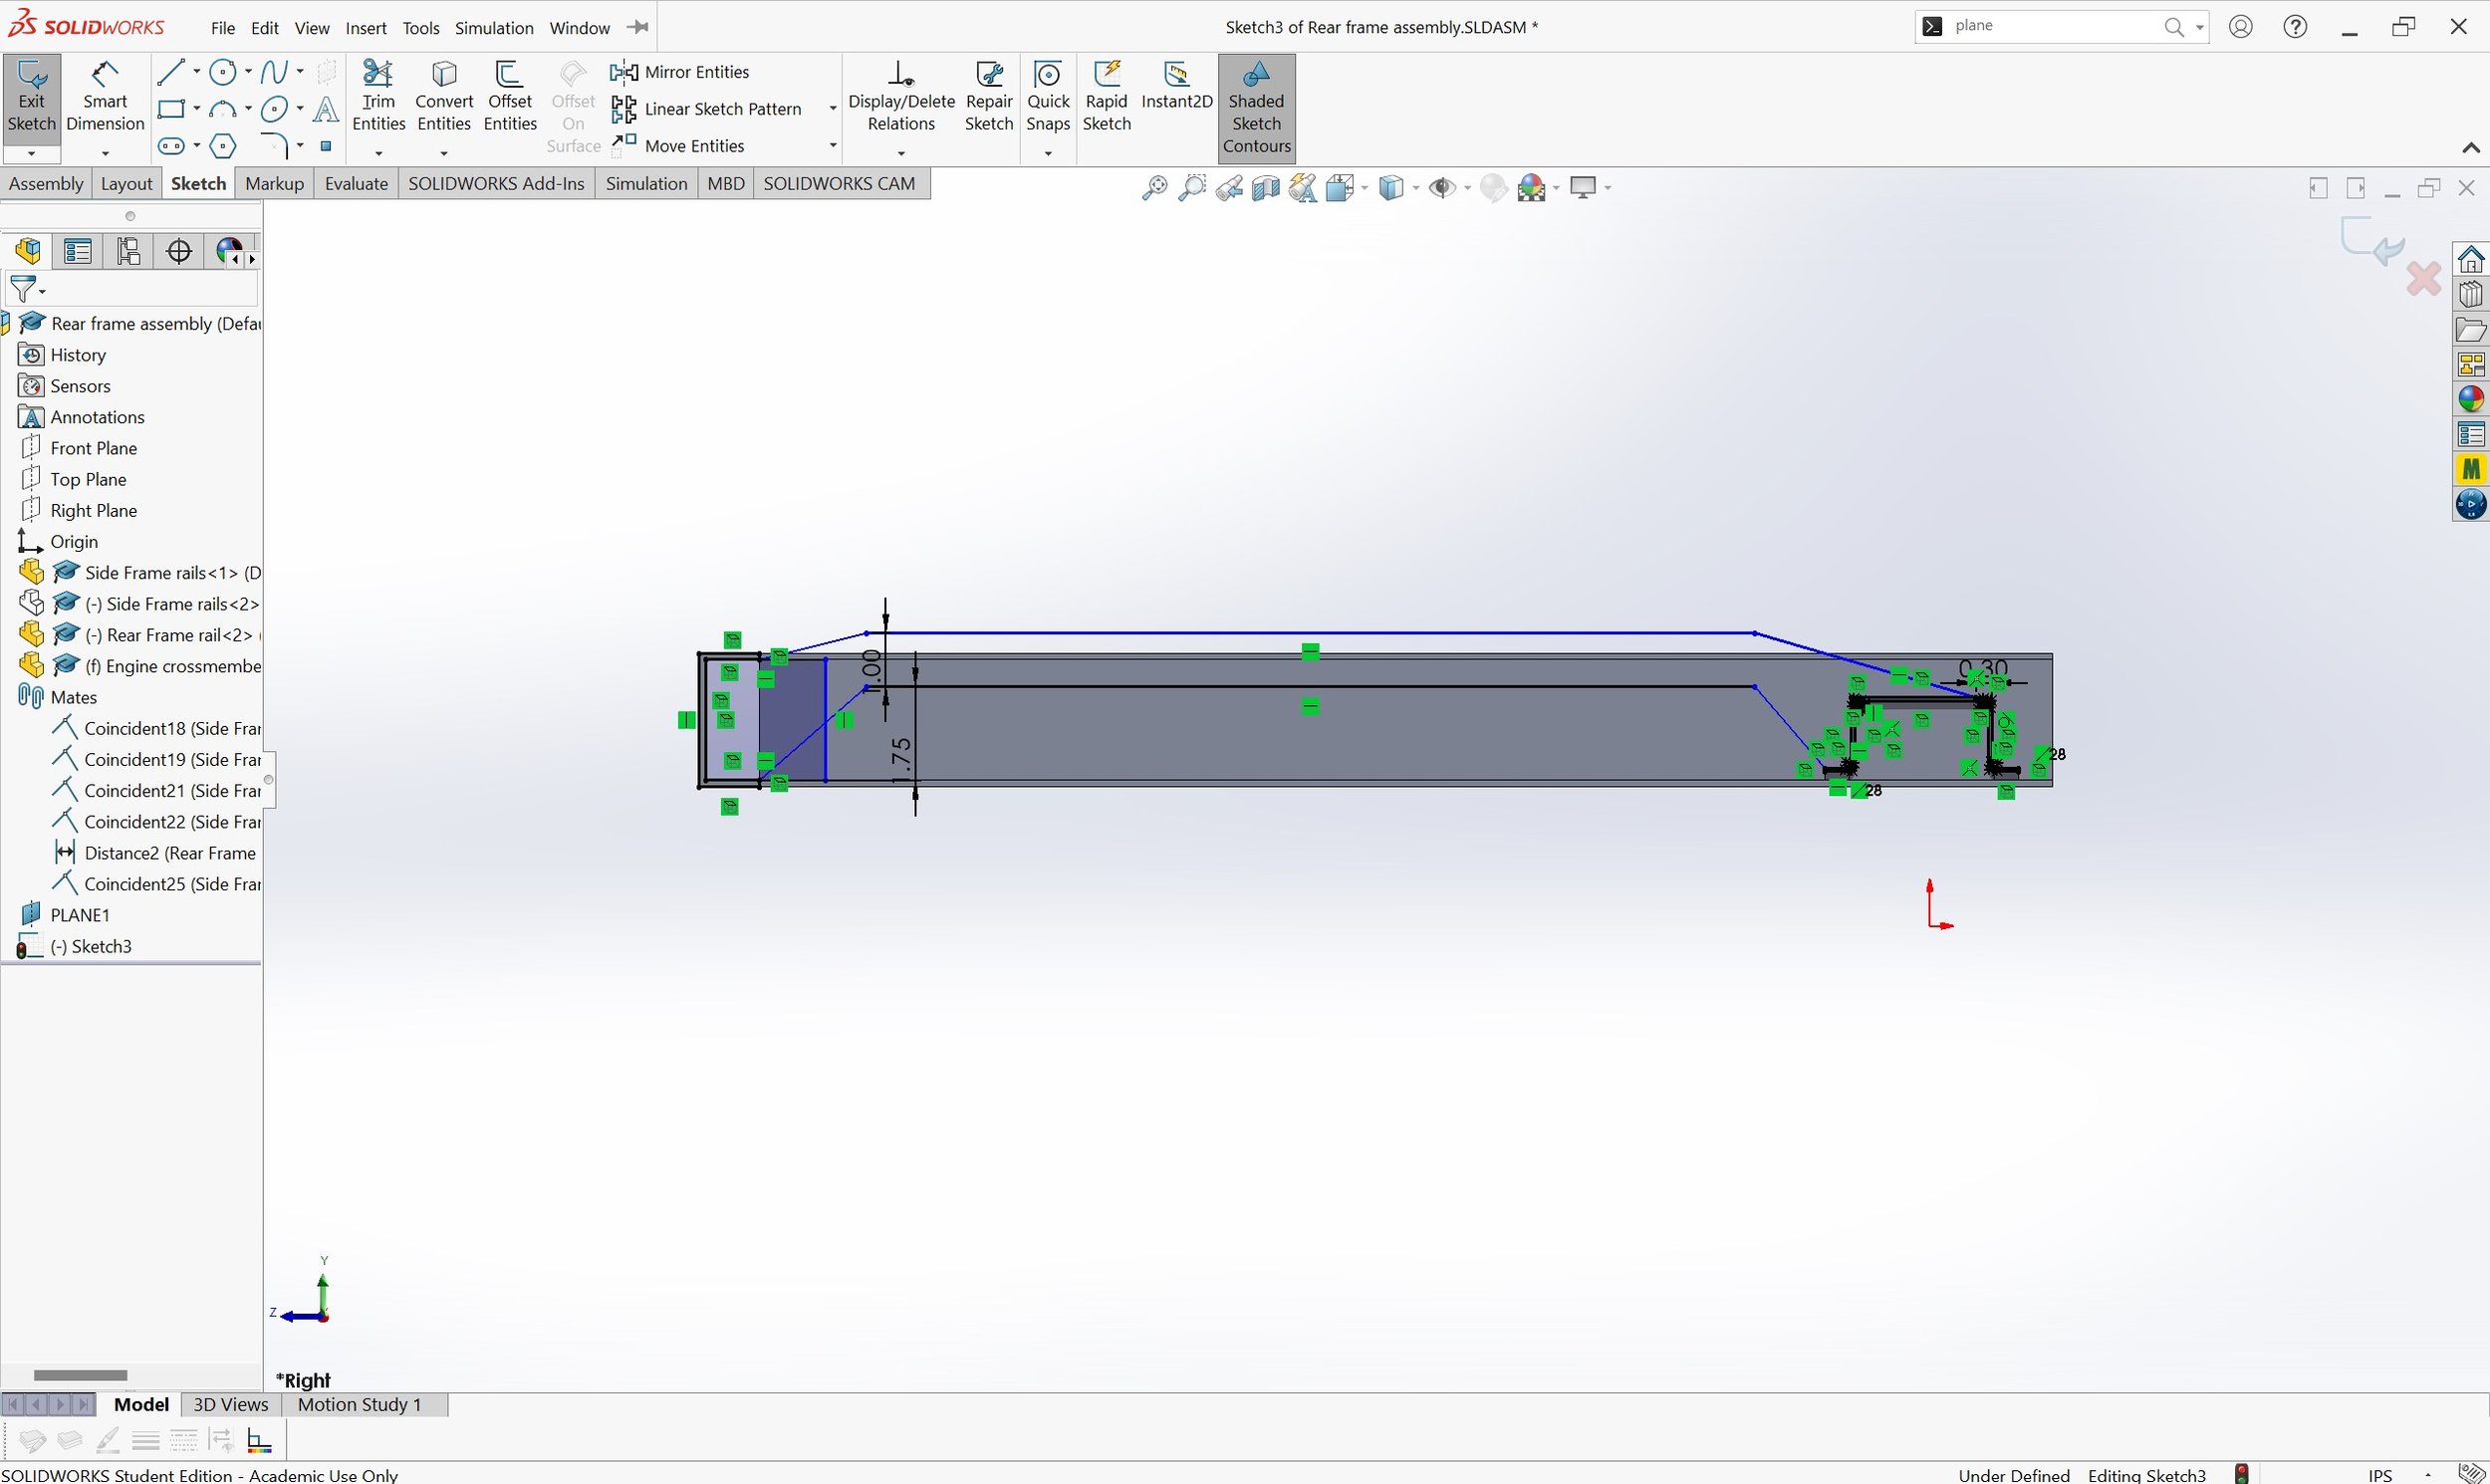Open the ConfigurationManager tab icon
Image resolution: width=2490 pixels, height=1484 pixels.
pyautogui.click(x=128, y=251)
